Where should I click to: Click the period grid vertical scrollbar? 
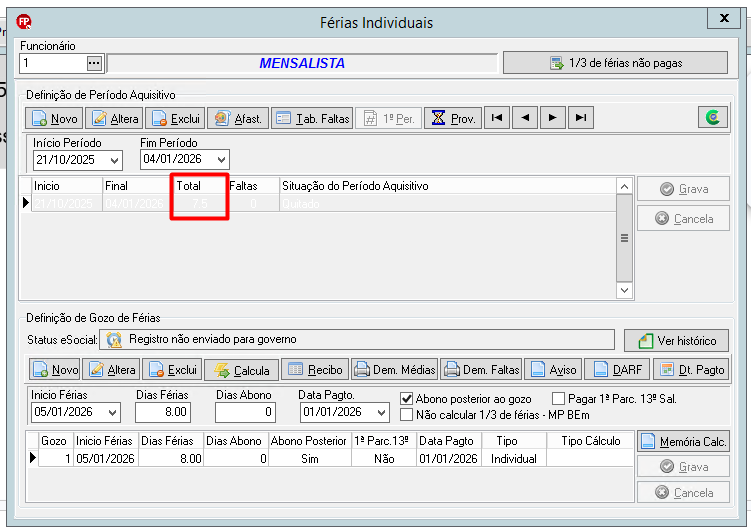[x=624, y=238]
